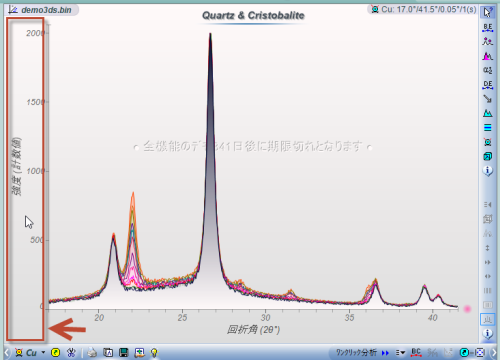This screenshot has height=360, width=500.
Task: Open the list options dropdown beside analysis arrows
Action: [400, 353]
